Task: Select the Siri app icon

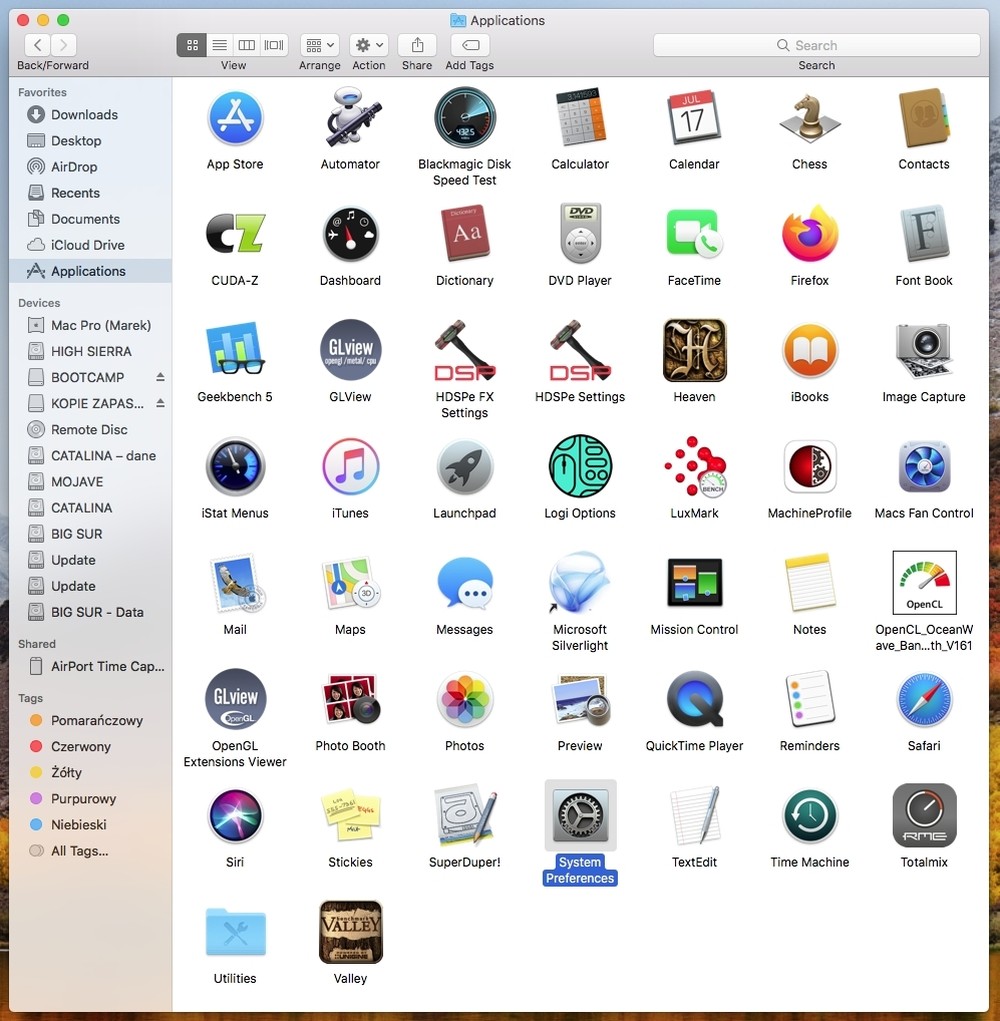Action: pos(235,815)
